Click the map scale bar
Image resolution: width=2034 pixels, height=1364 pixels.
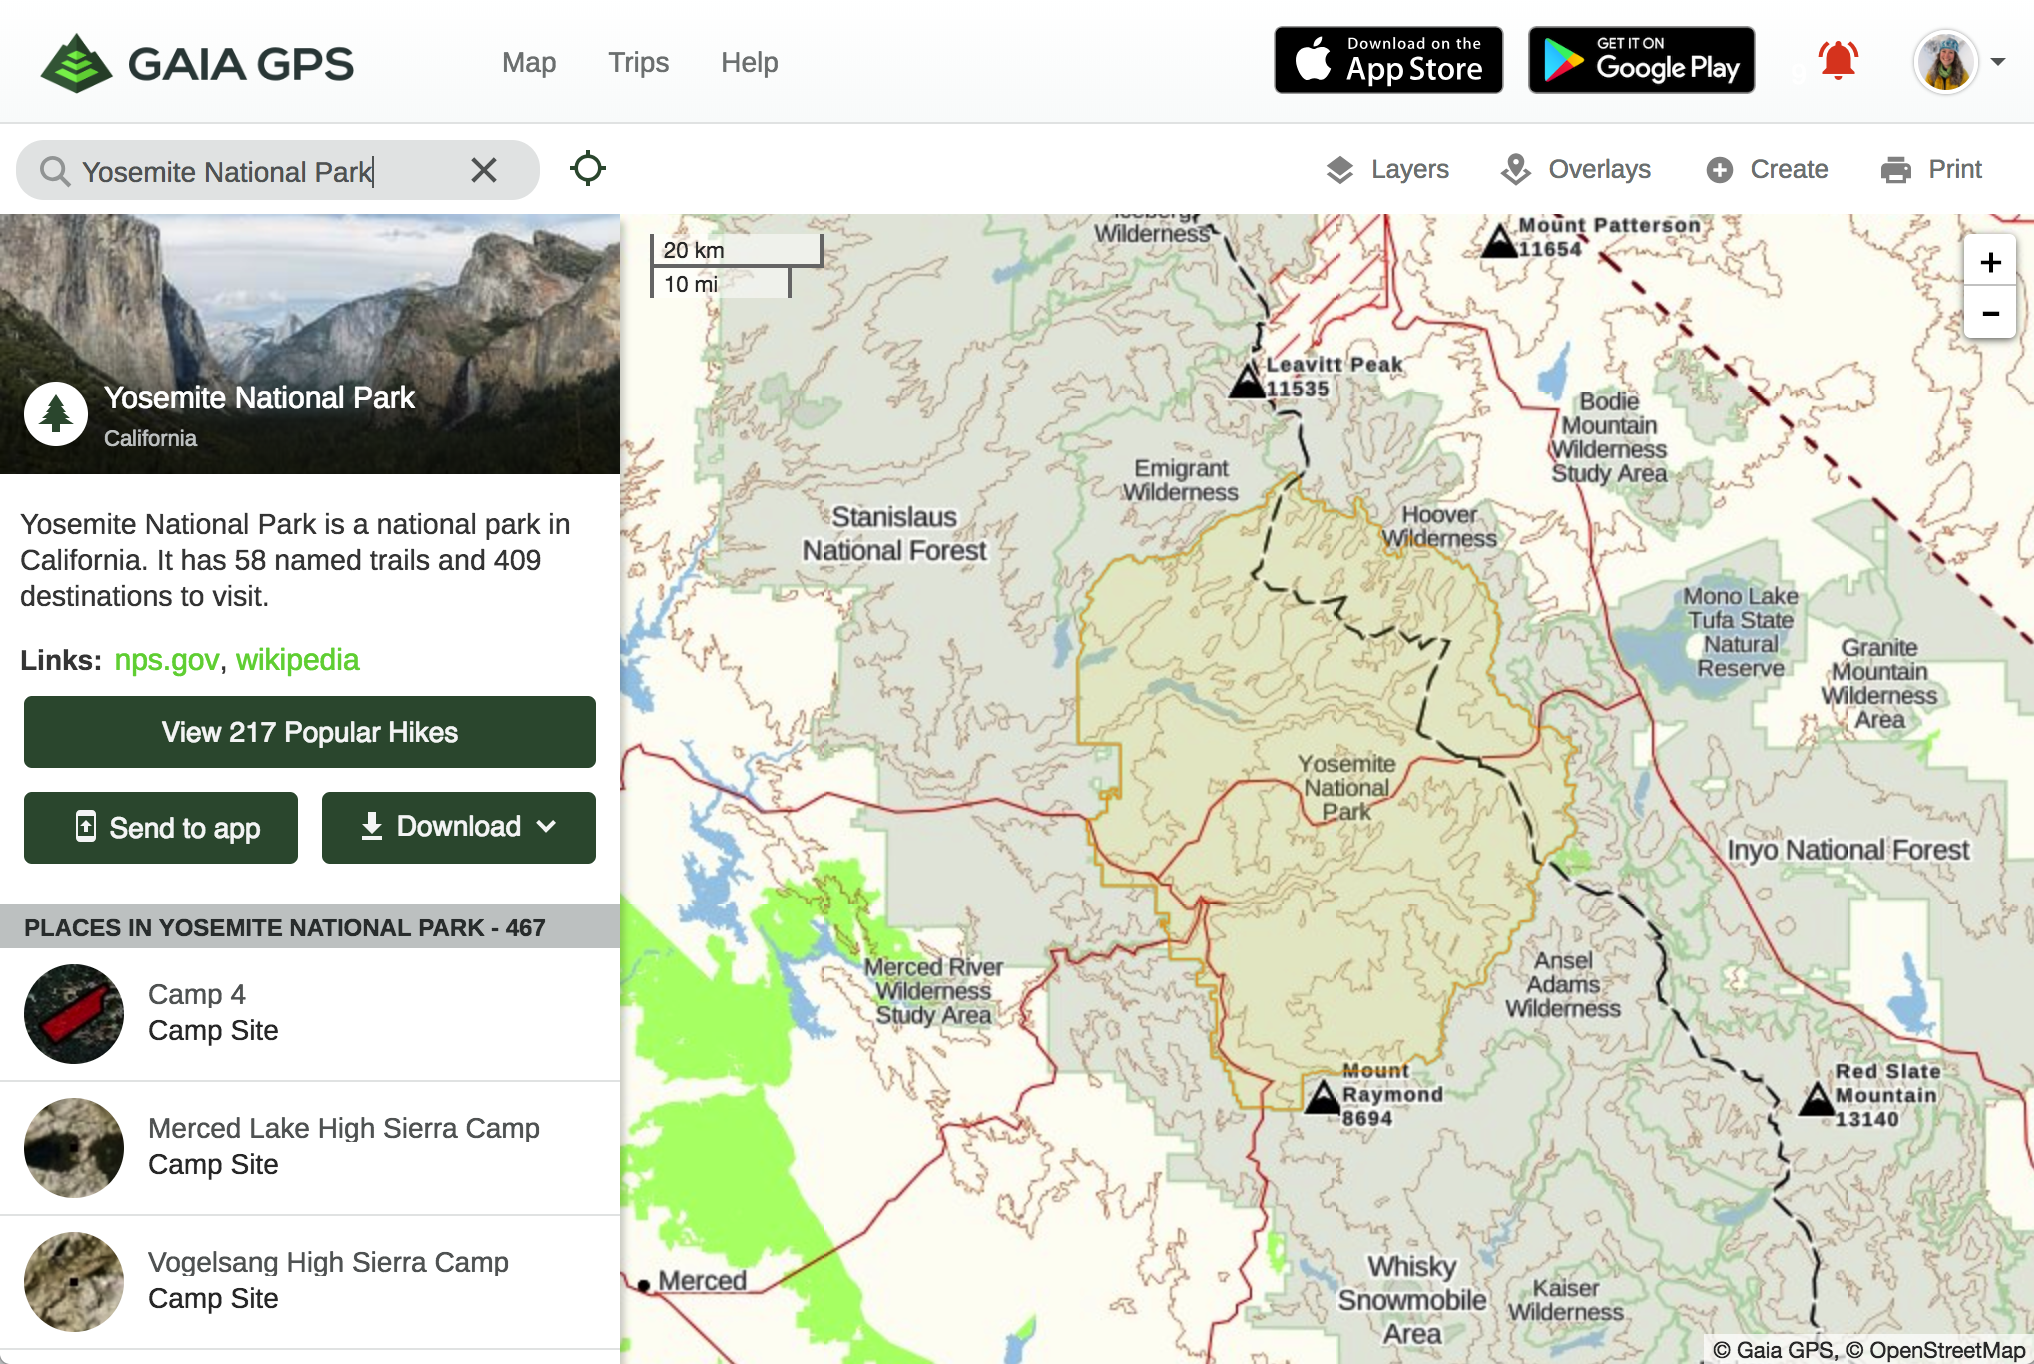point(736,266)
